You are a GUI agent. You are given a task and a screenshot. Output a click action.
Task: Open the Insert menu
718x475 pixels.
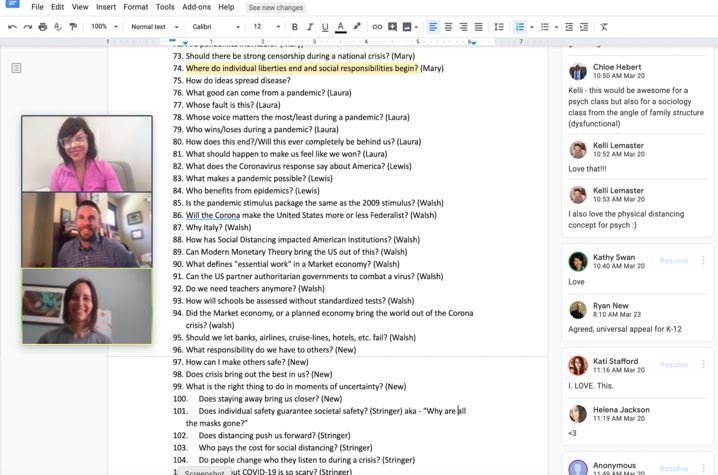(106, 7)
